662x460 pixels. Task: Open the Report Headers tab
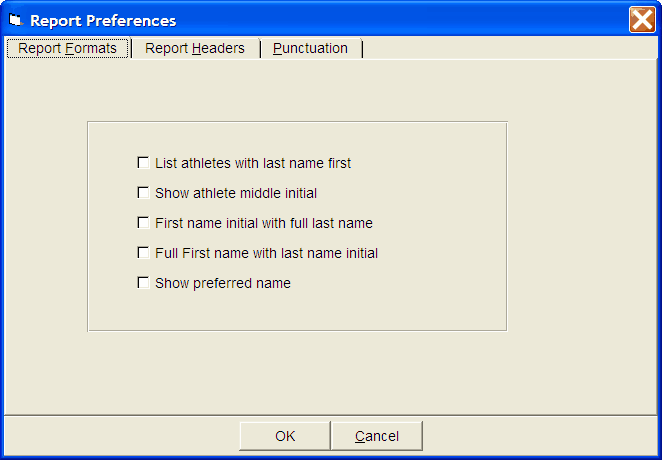194,48
